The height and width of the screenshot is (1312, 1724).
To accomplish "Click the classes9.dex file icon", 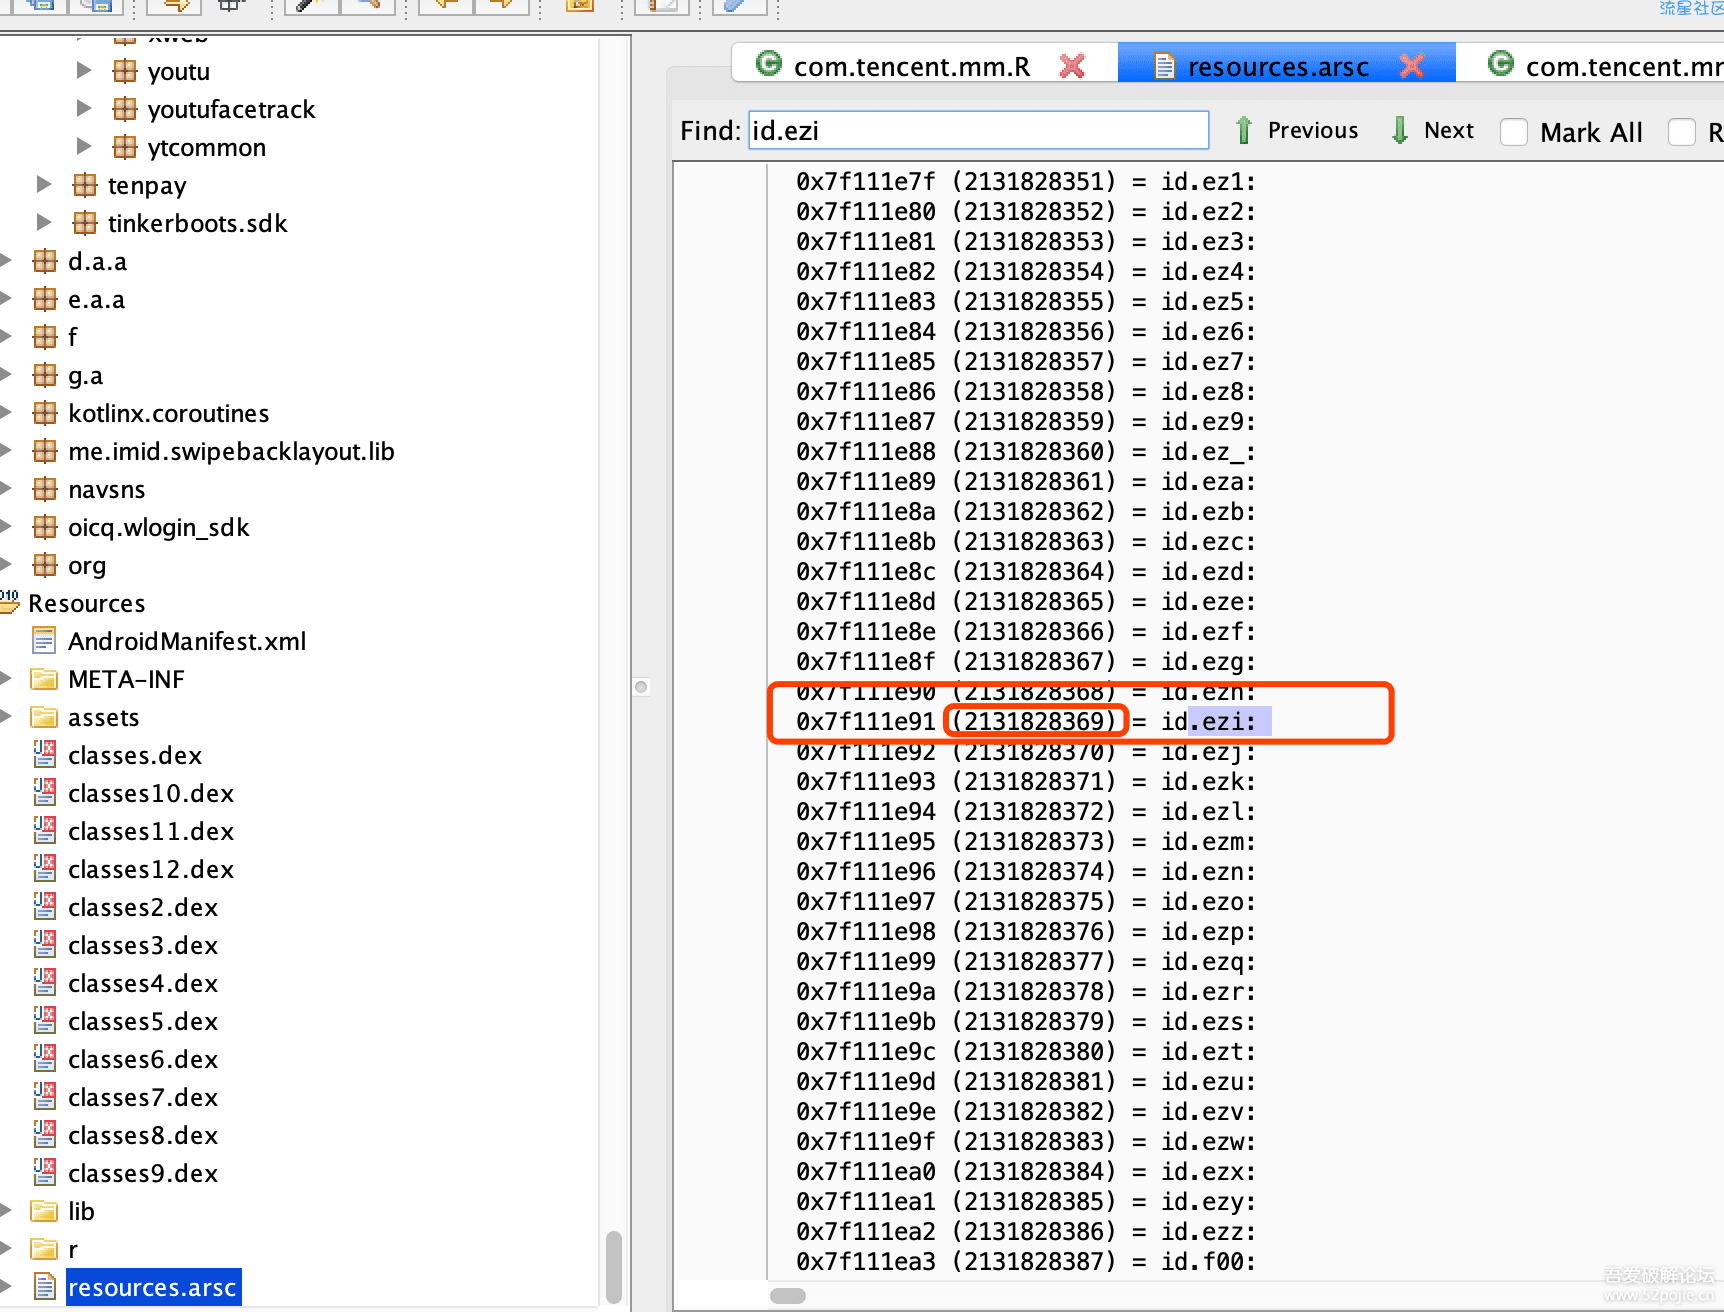I will [44, 1172].
